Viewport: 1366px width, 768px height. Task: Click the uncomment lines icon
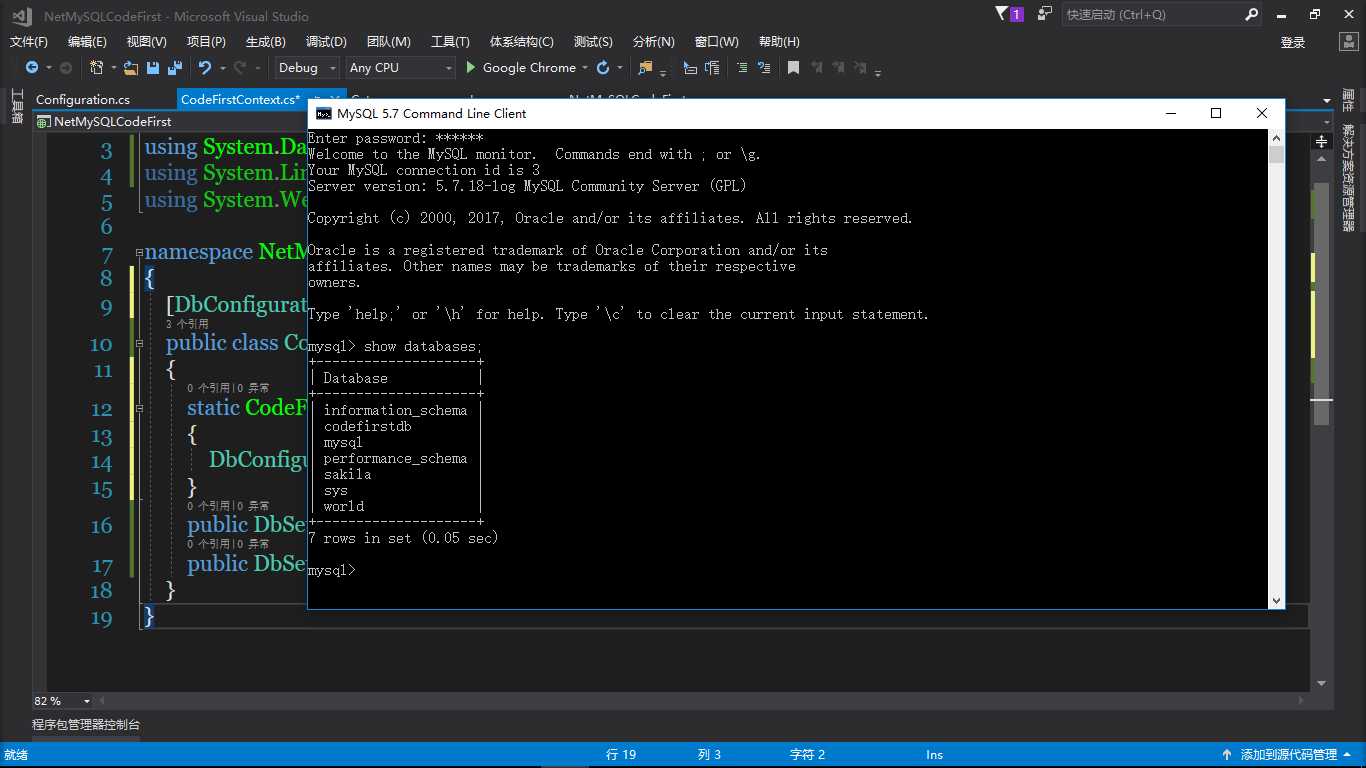tap(764, 68)
